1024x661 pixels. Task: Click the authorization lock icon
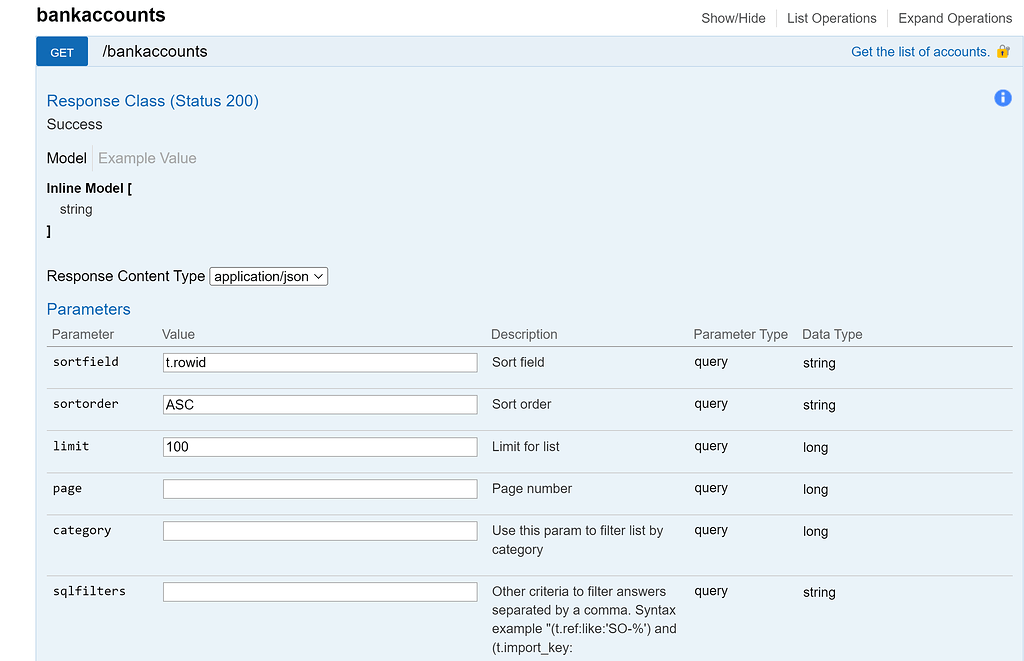pos(1003,51)
